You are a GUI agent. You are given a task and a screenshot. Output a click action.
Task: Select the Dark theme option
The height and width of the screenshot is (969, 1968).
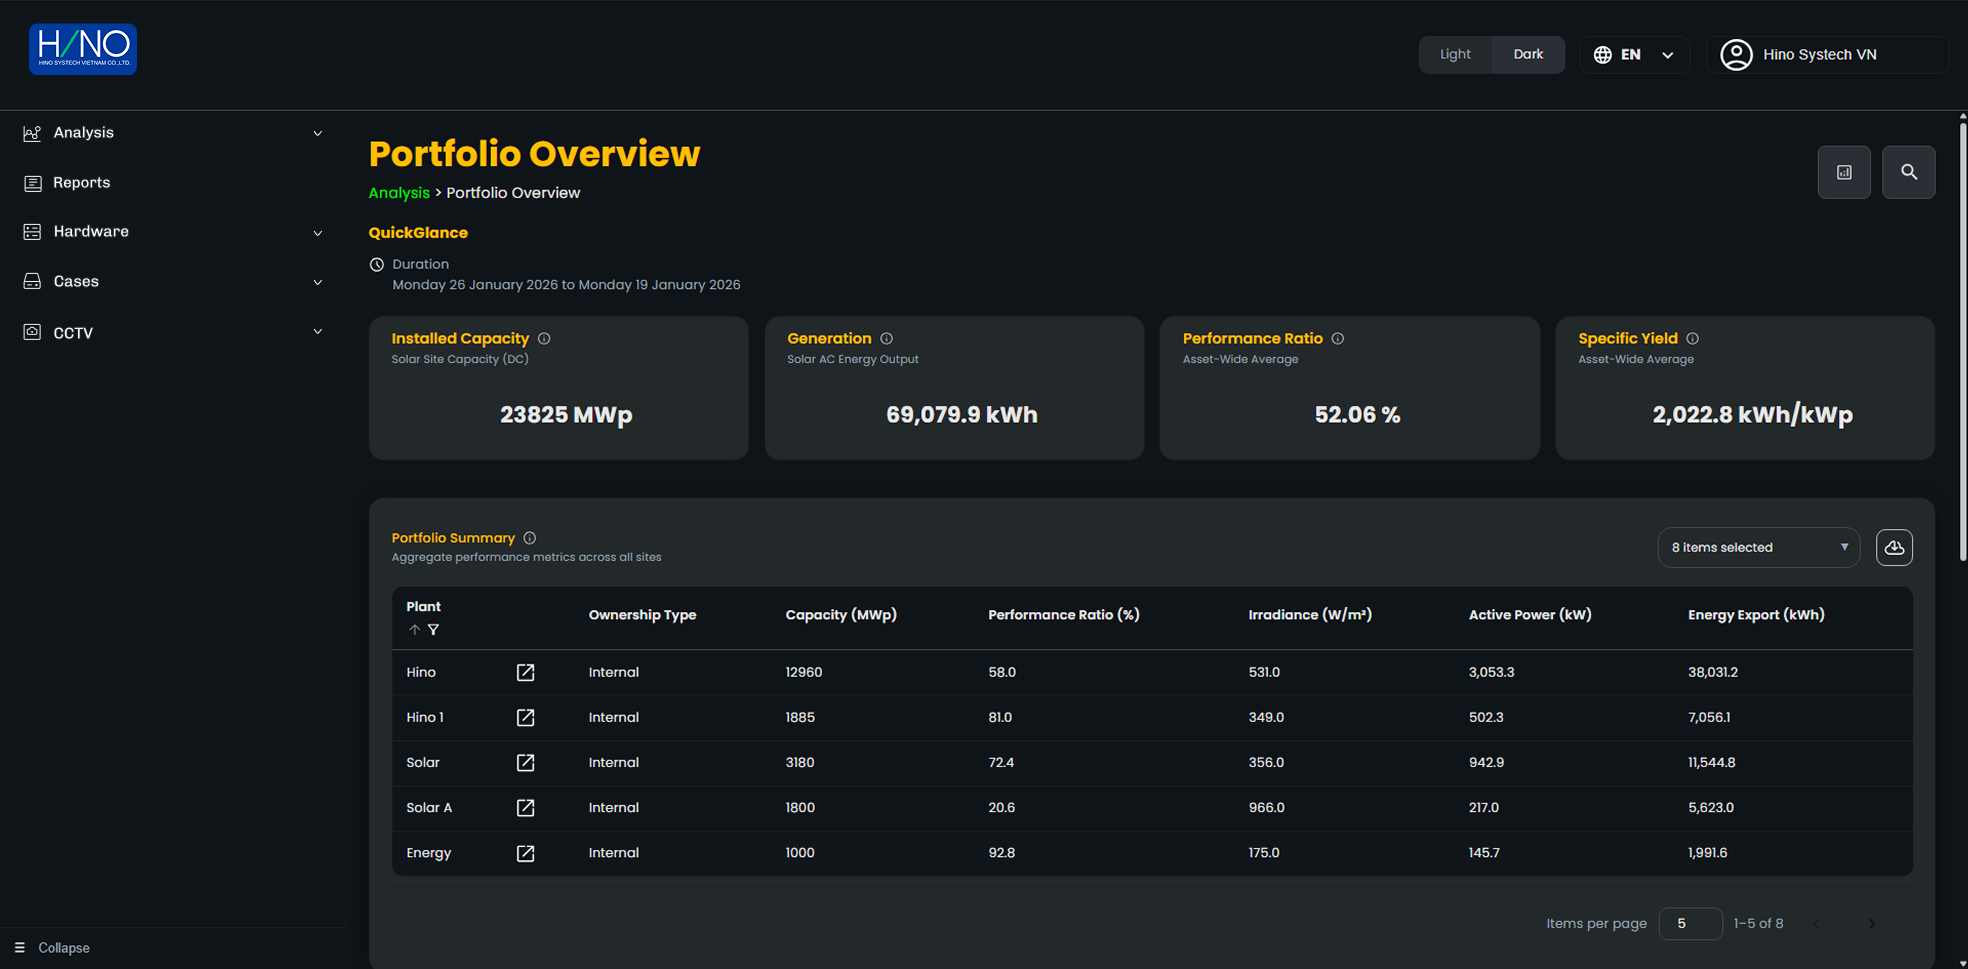[x=1527, y=55]
